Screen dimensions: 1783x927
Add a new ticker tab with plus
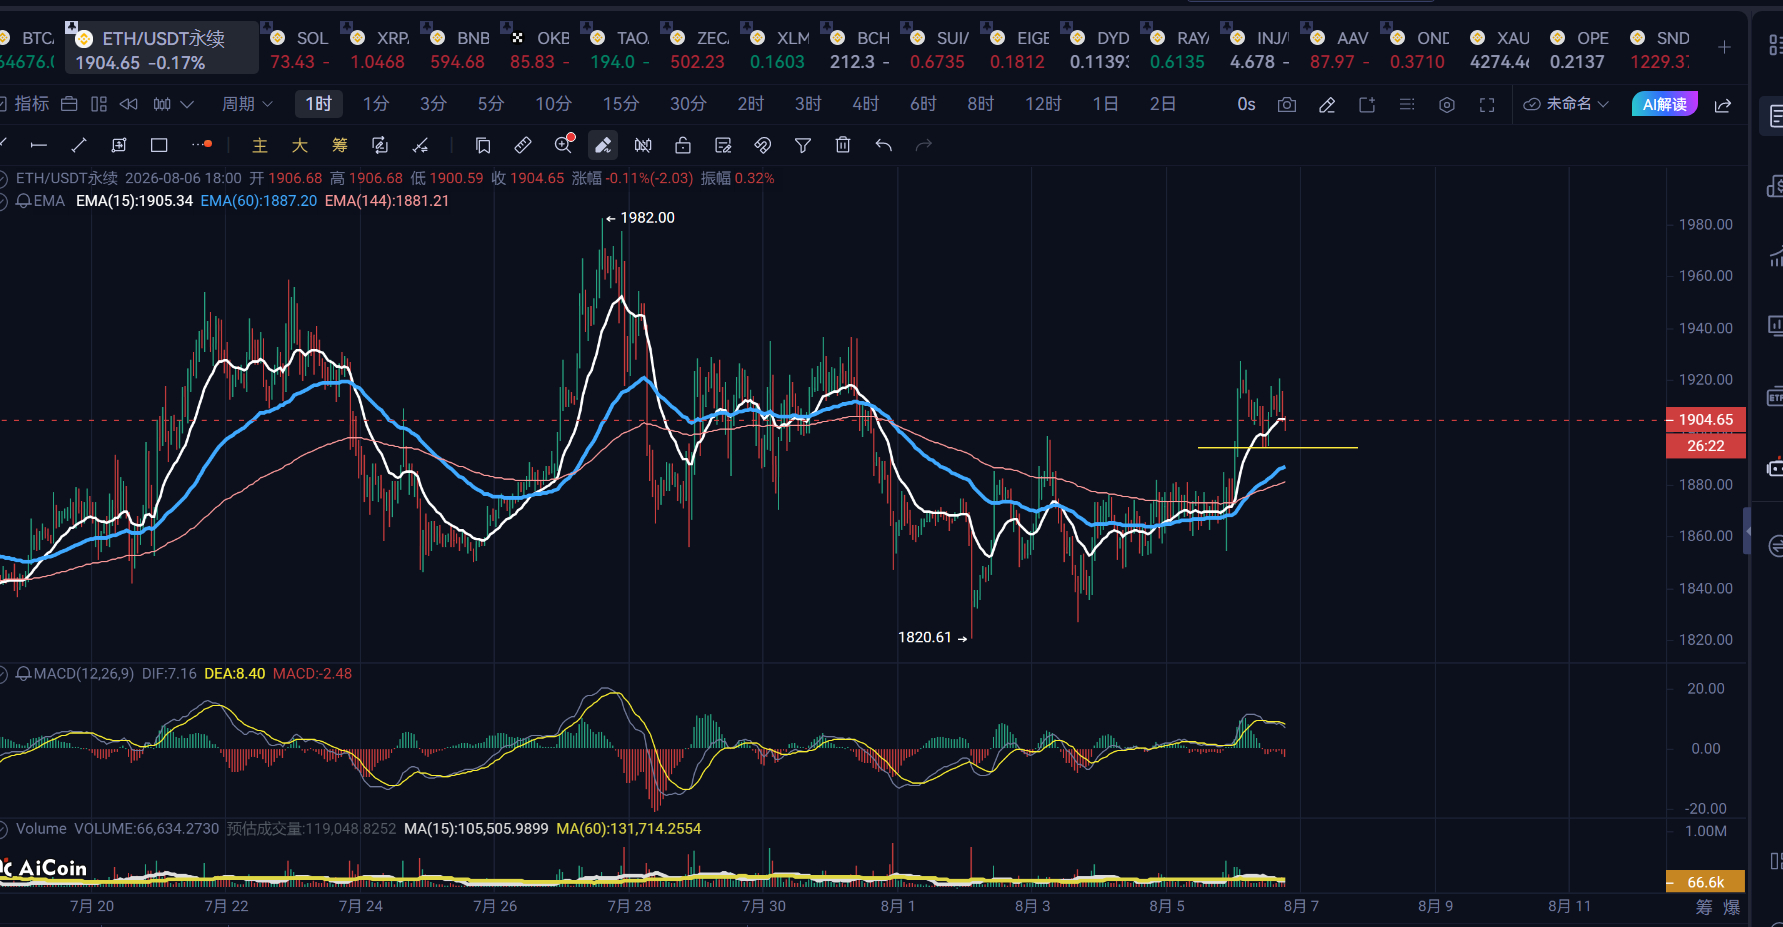[1724, 47]
